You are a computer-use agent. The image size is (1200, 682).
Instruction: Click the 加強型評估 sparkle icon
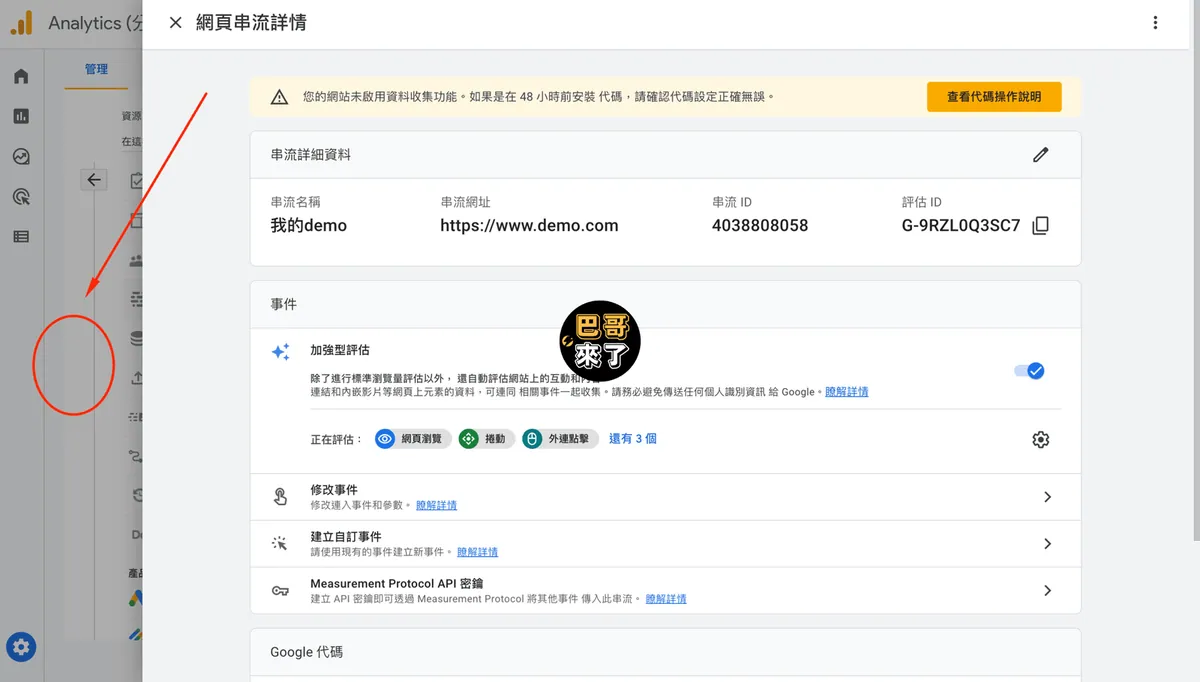coord(281,352)
